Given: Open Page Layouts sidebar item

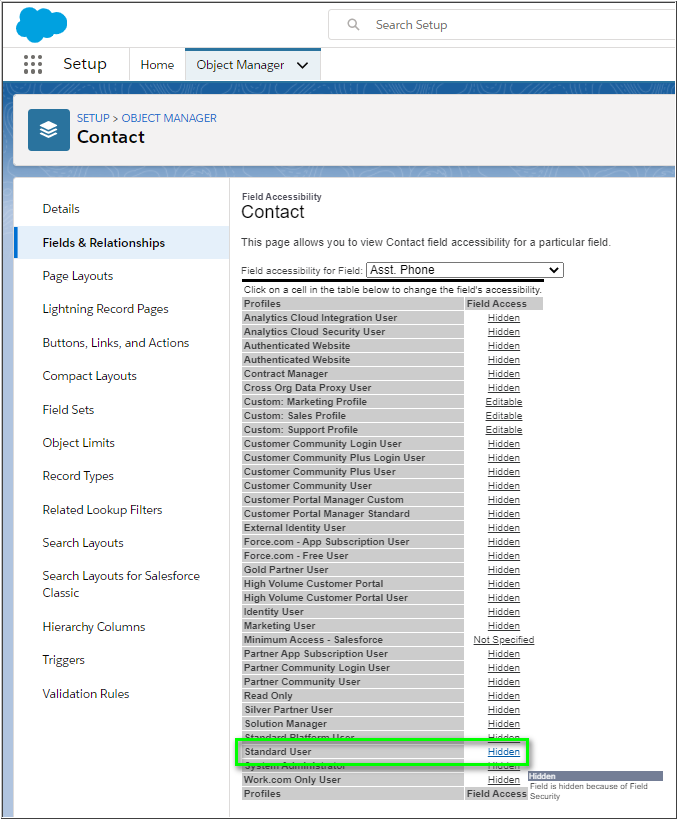Looking at the screenshot, I should pyautogui.click(x=78, y=276).
